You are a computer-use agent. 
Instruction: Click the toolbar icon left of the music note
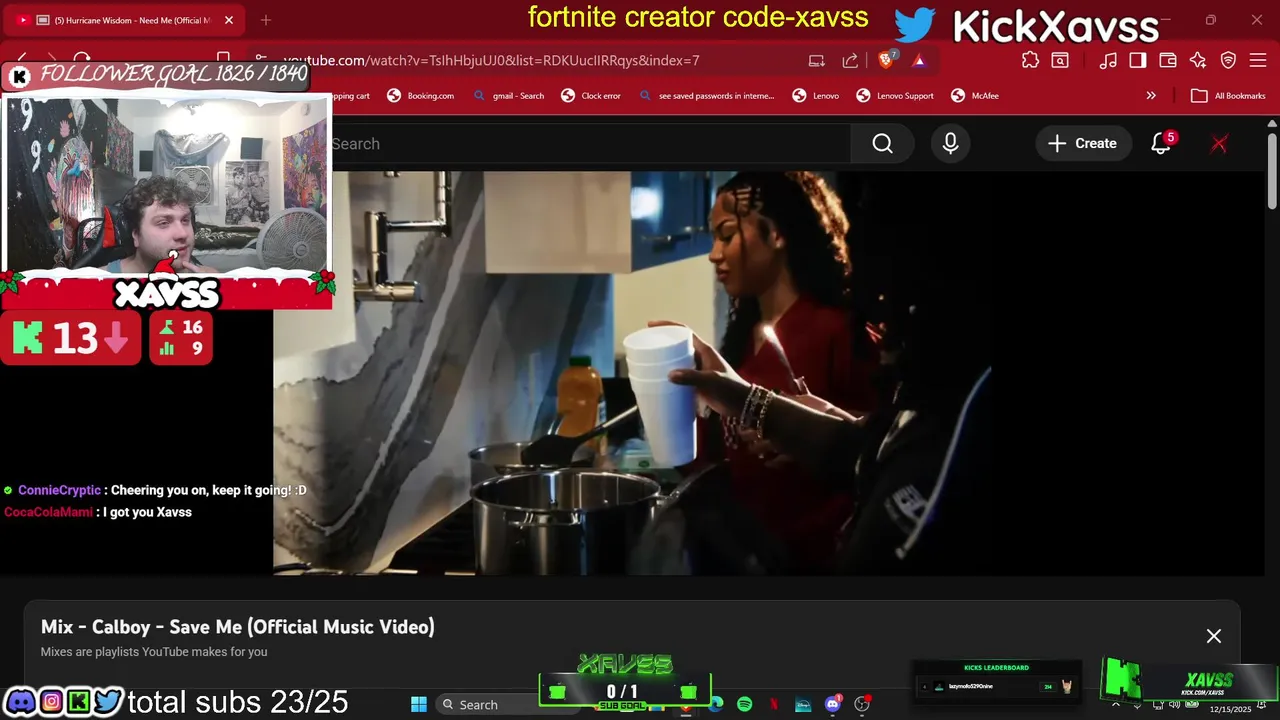pyautogui.click(x=1060, y=60)
